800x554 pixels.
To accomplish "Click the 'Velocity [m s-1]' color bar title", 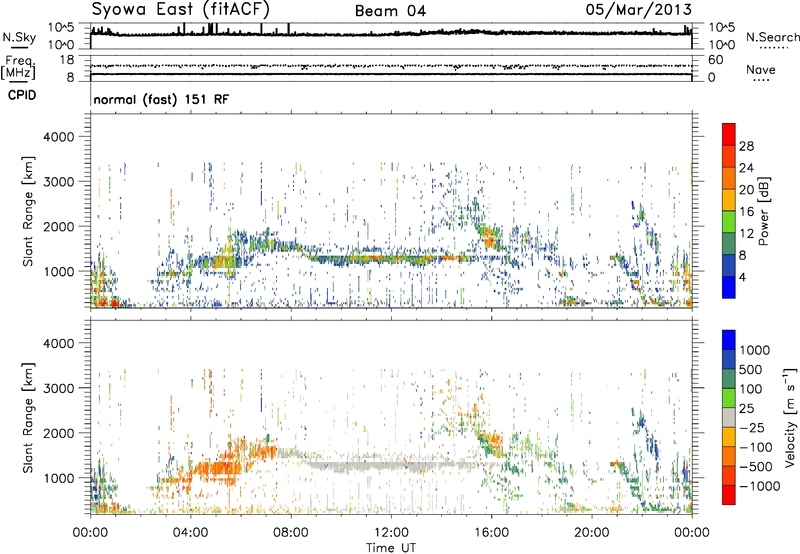I will click(x=790, y=417).
